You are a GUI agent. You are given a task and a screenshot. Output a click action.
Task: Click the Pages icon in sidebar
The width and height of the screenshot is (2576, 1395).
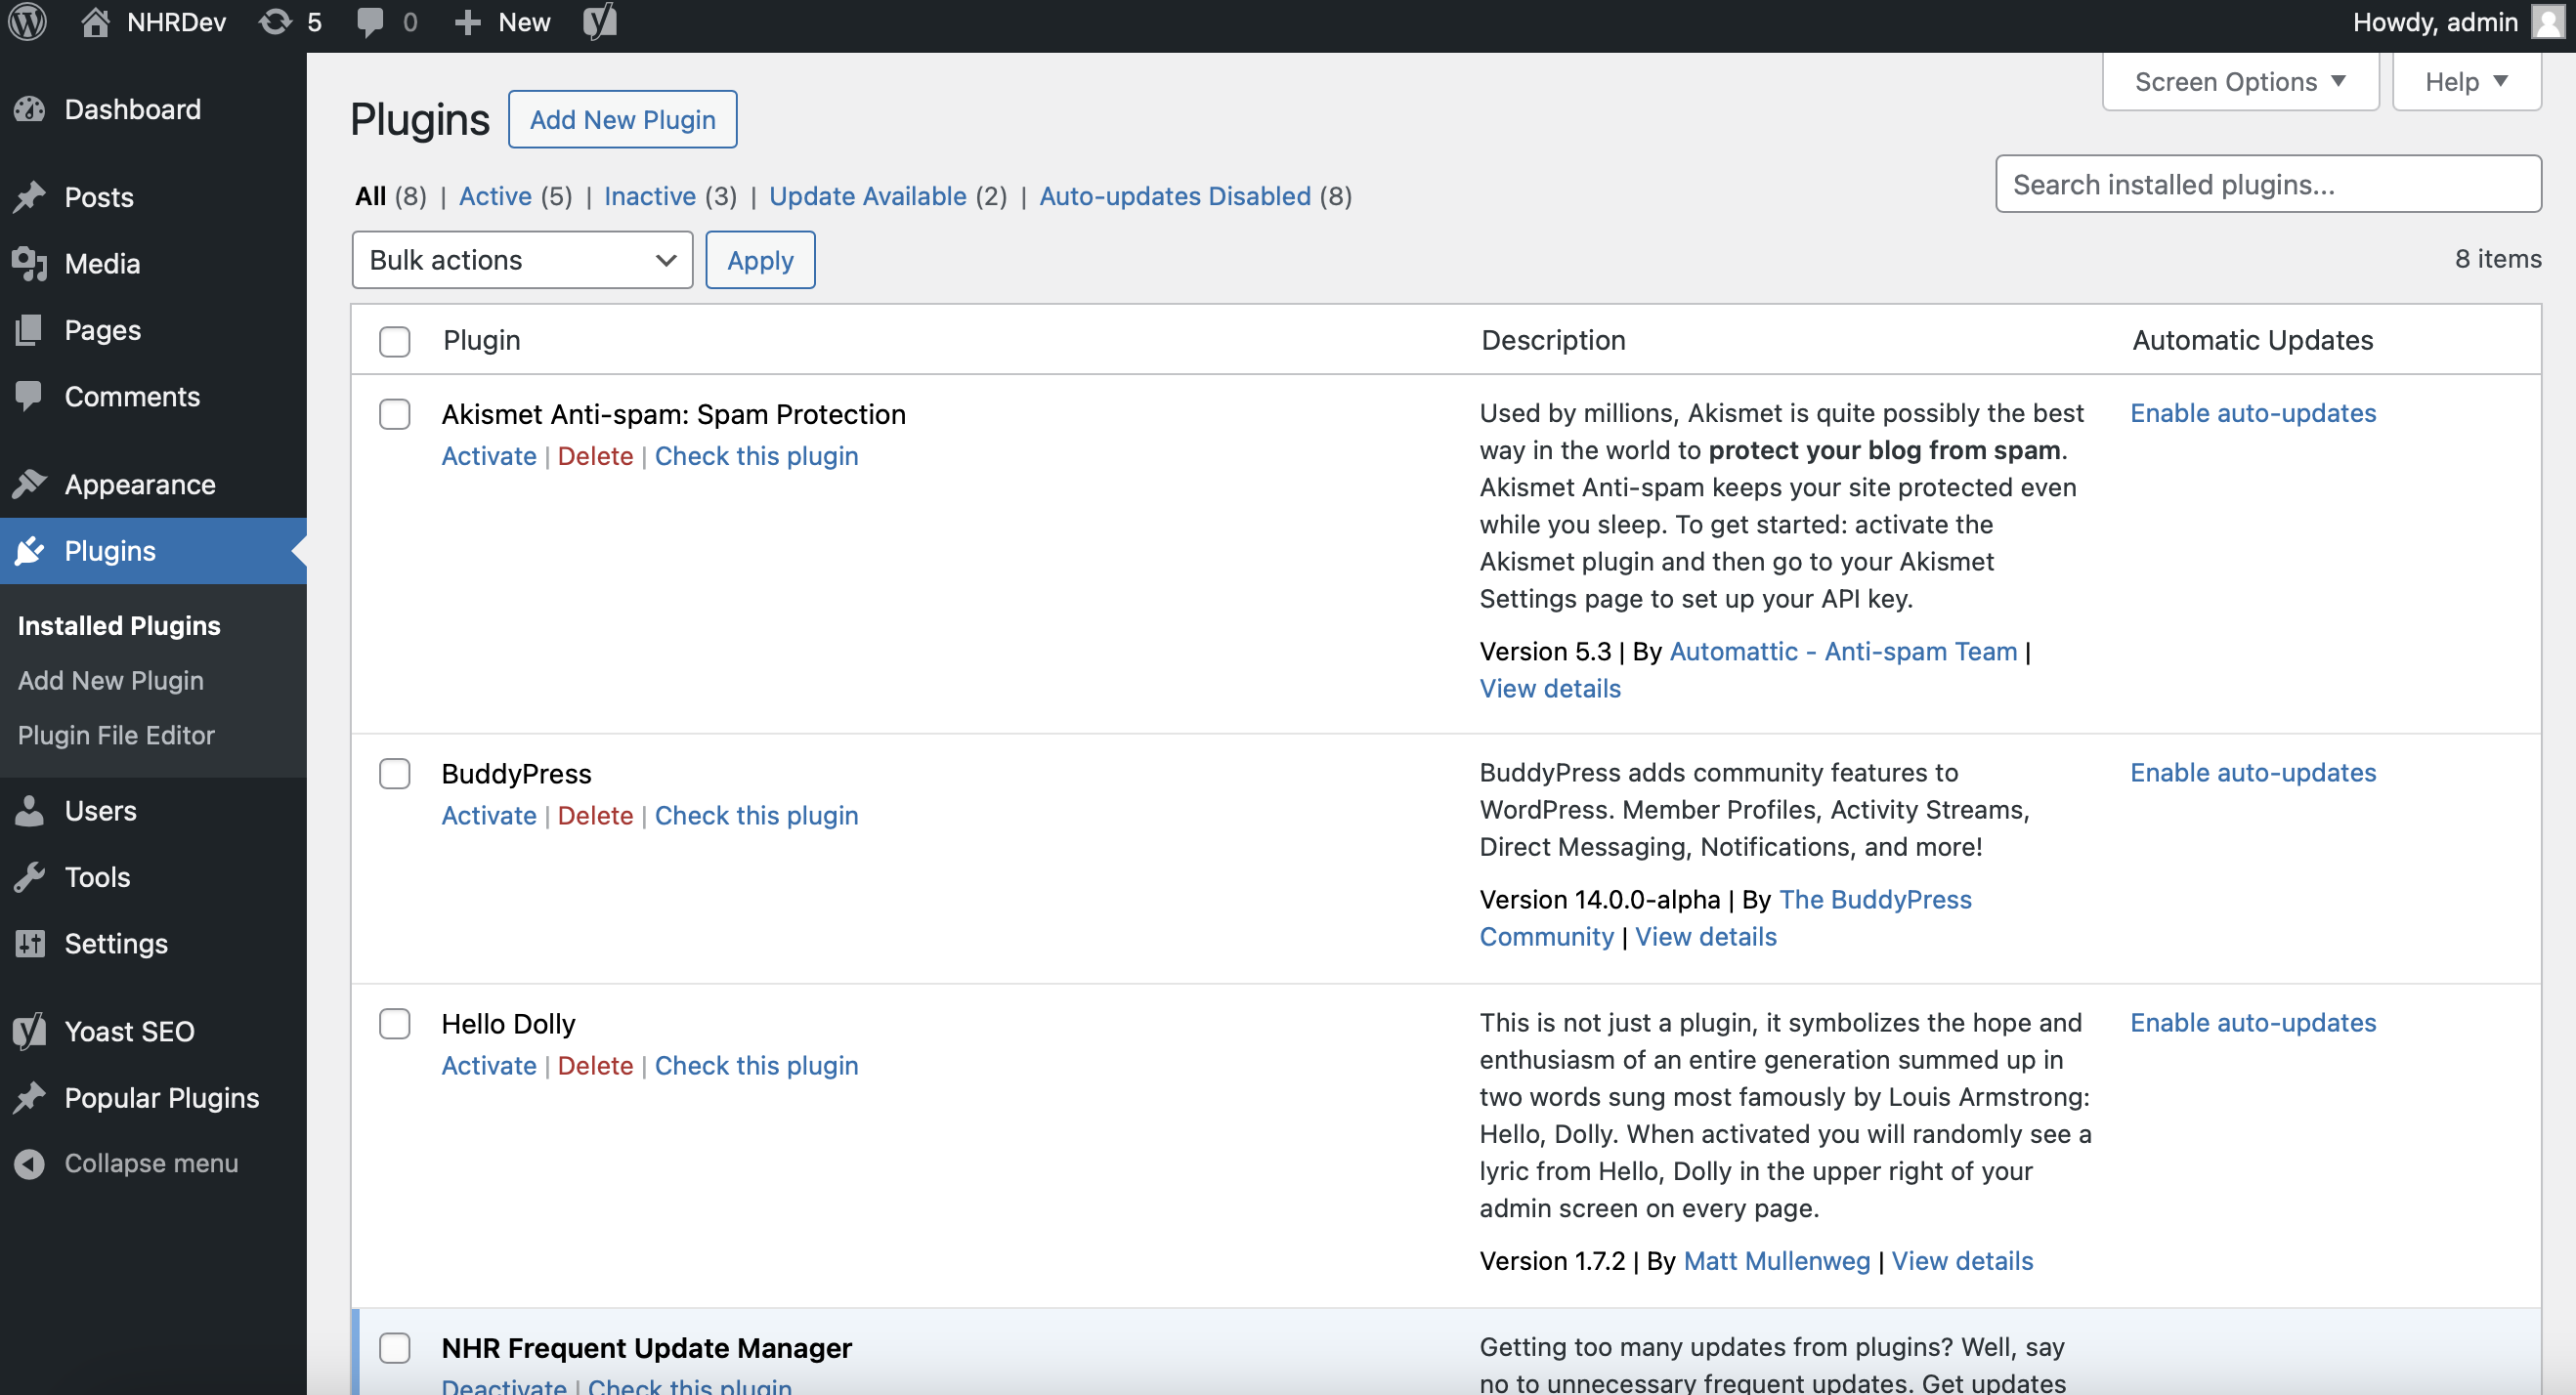pyautogui.click(x=30, y=330)
